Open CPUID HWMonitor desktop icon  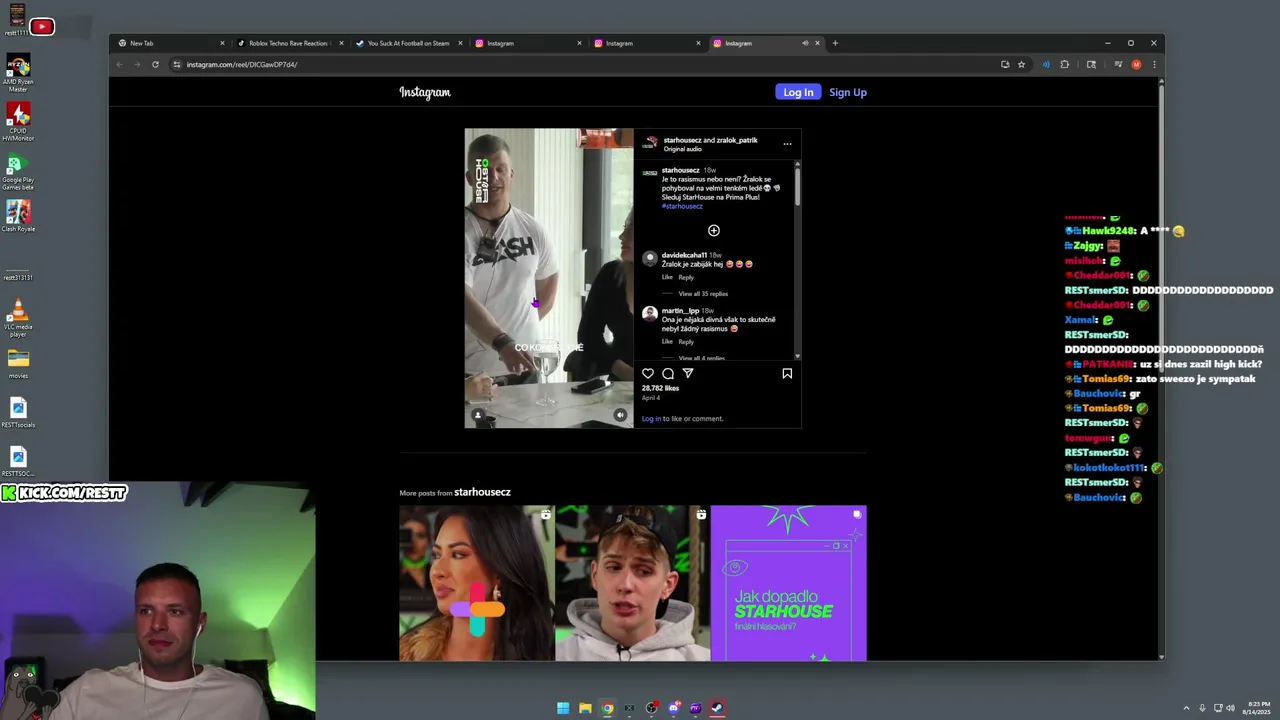[x=18, y=121]
